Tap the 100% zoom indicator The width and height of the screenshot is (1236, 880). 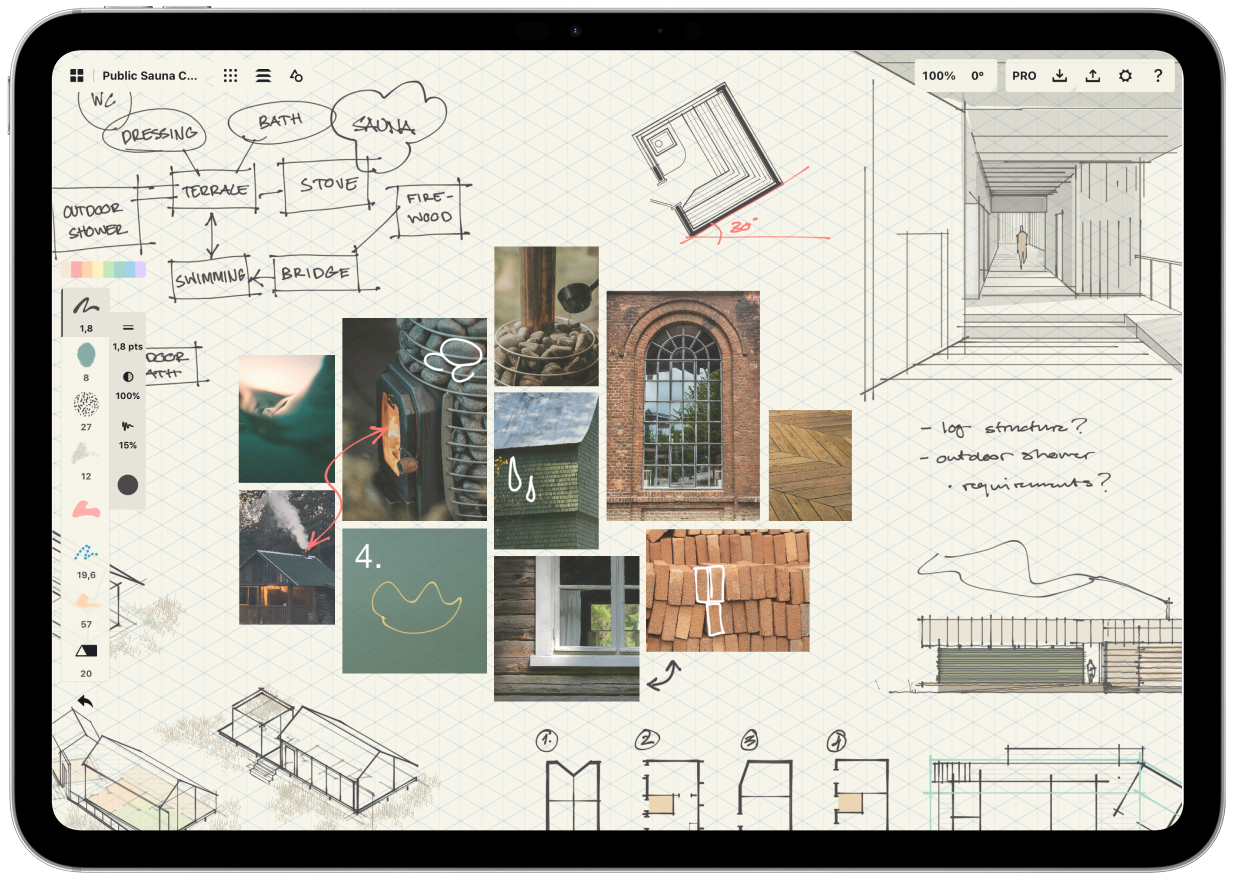click(x=939, y=76)
